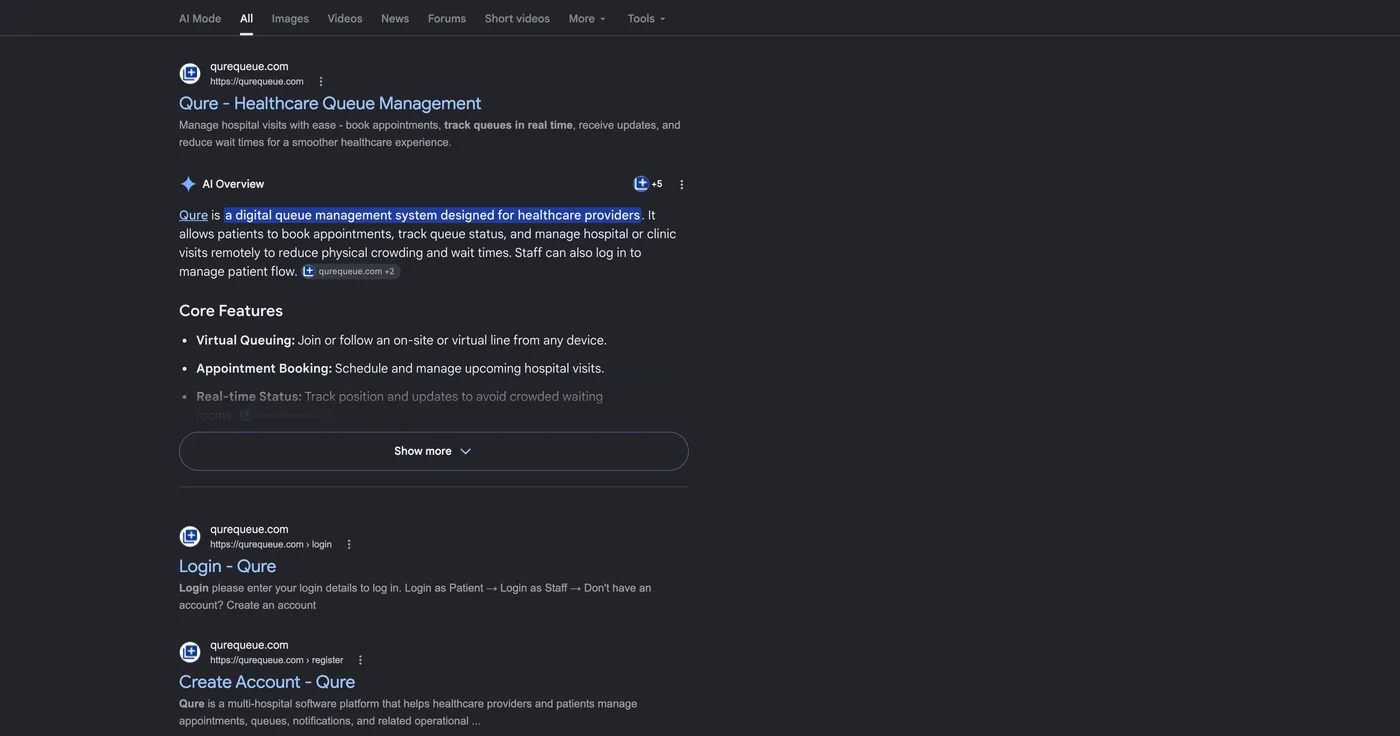Open the Tools dropdown
The image size is (1400, 736).
[646, 19]
